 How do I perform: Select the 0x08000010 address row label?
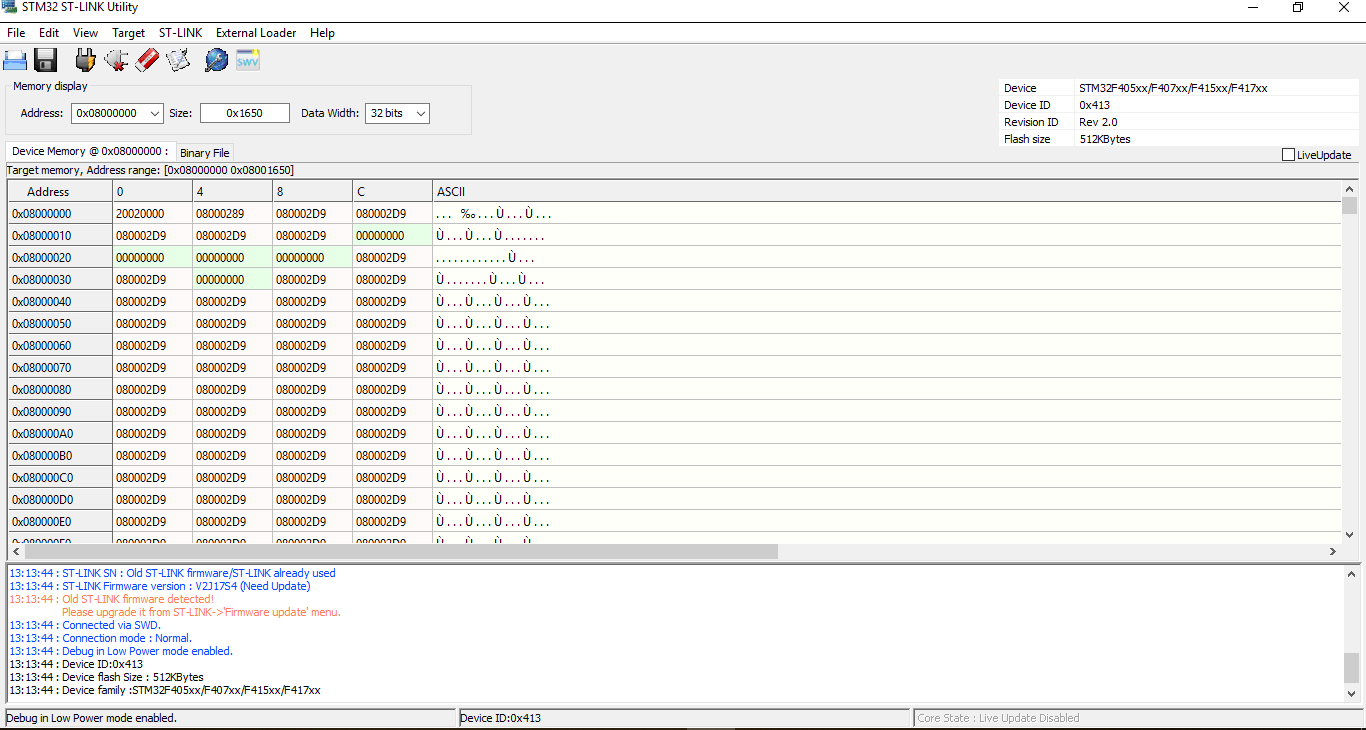(x=60, y=236)
